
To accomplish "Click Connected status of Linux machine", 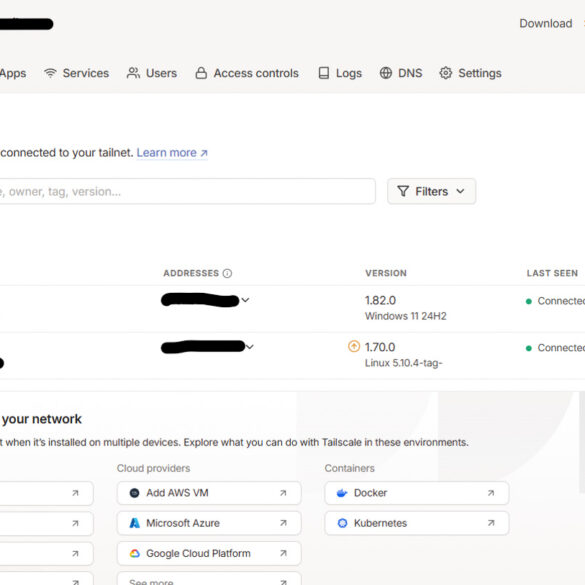I will tap(555, 348).
